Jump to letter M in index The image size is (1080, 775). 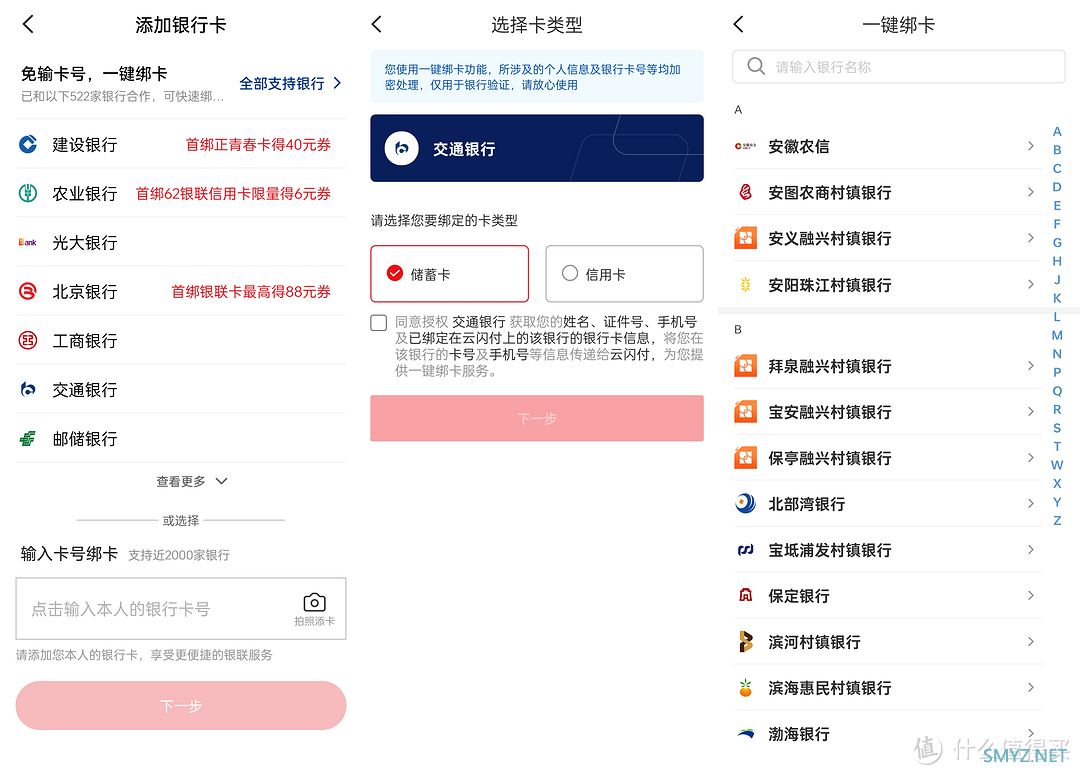(1057, 335)
